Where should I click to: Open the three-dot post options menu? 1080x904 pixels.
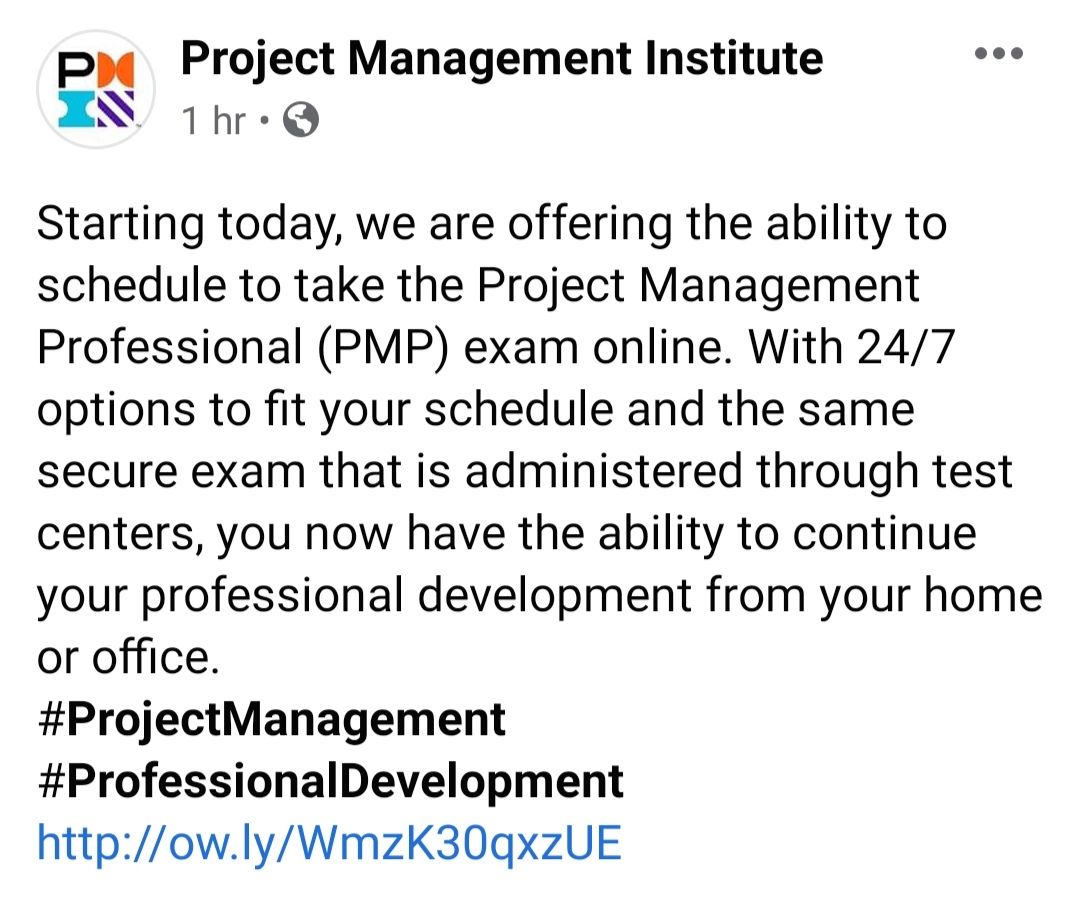pos(999,53)
